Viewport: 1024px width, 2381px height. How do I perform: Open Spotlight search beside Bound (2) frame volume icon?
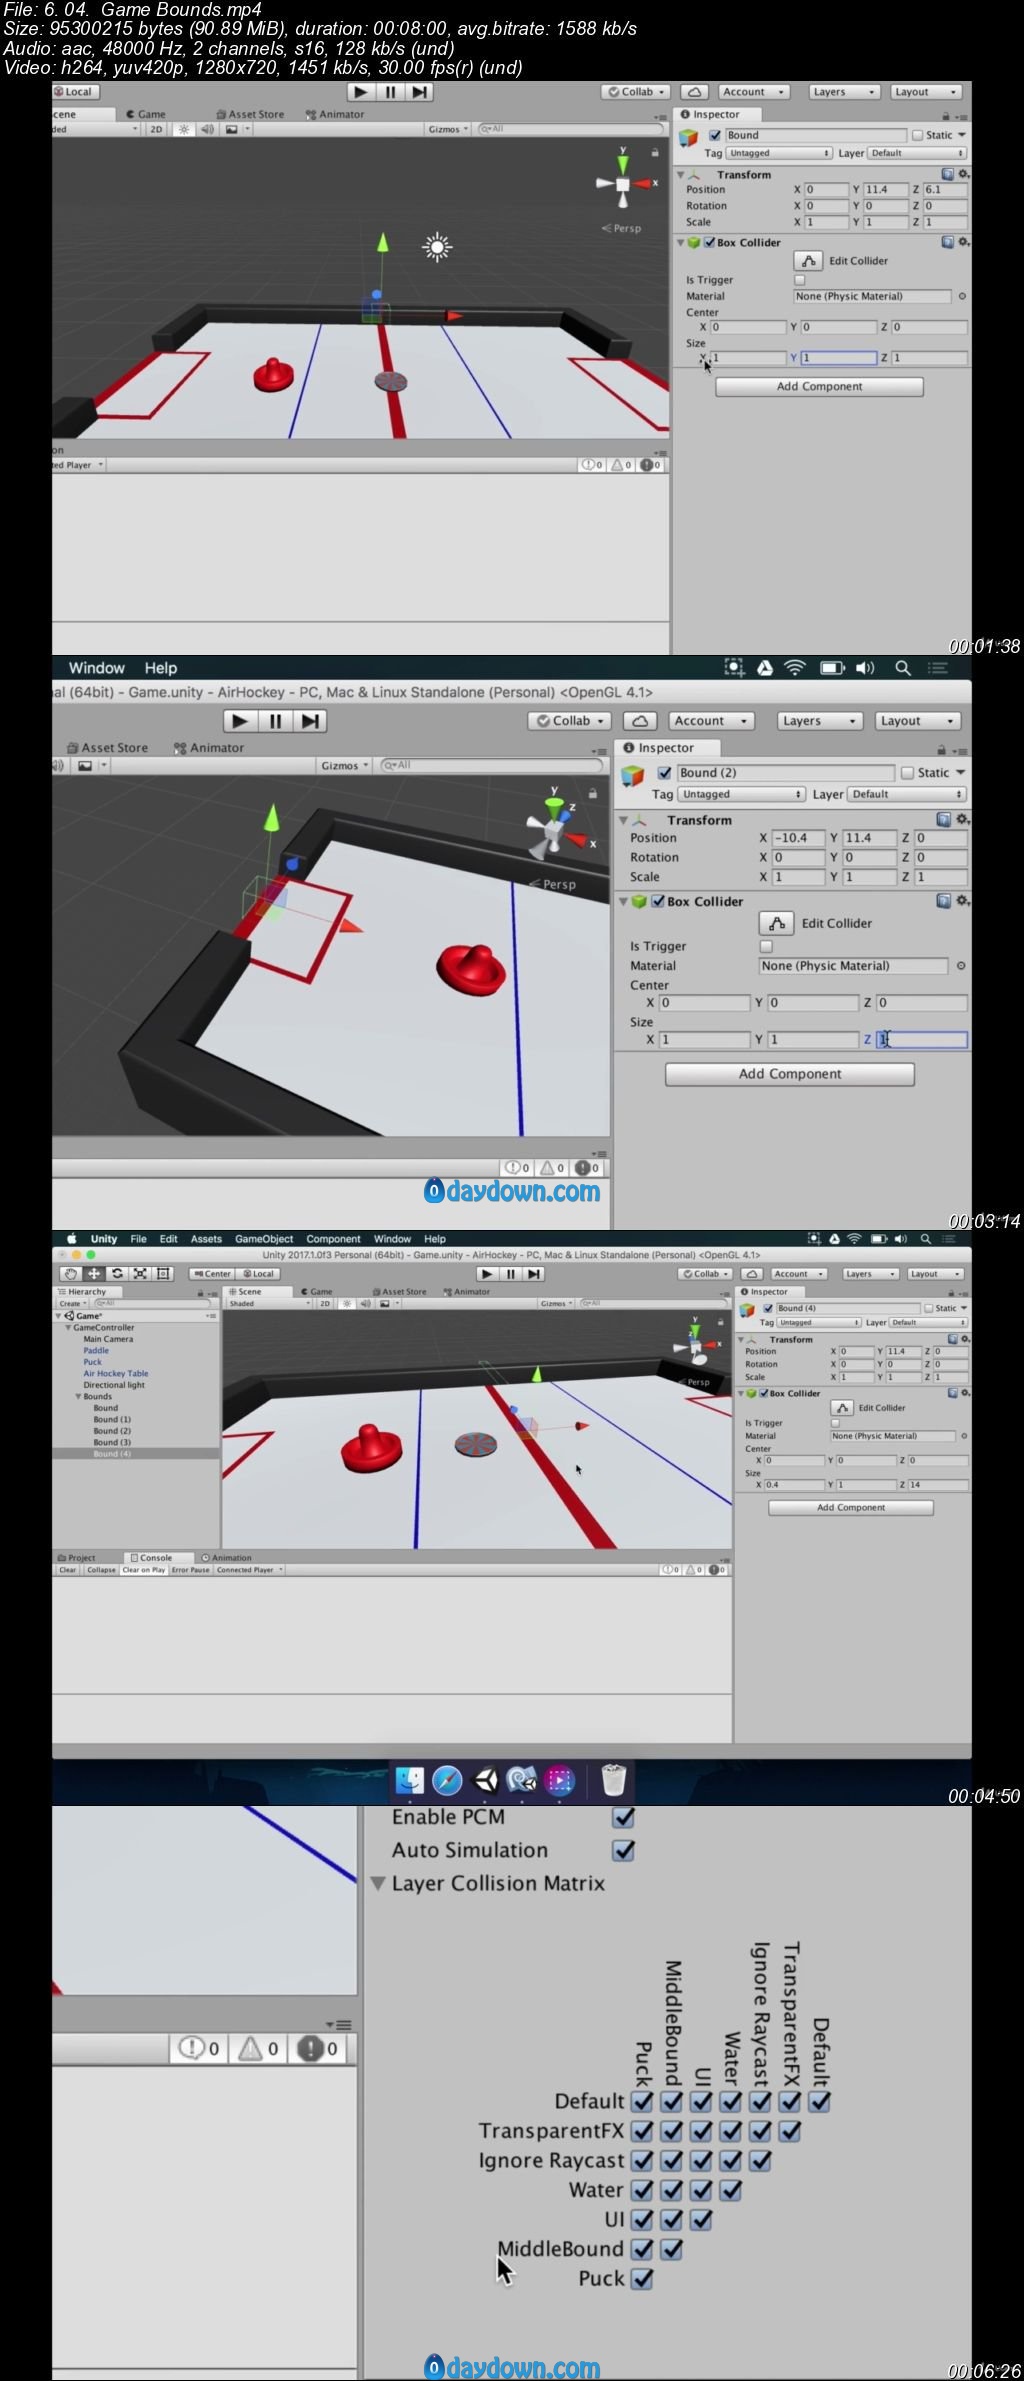[x=902, y=668]
